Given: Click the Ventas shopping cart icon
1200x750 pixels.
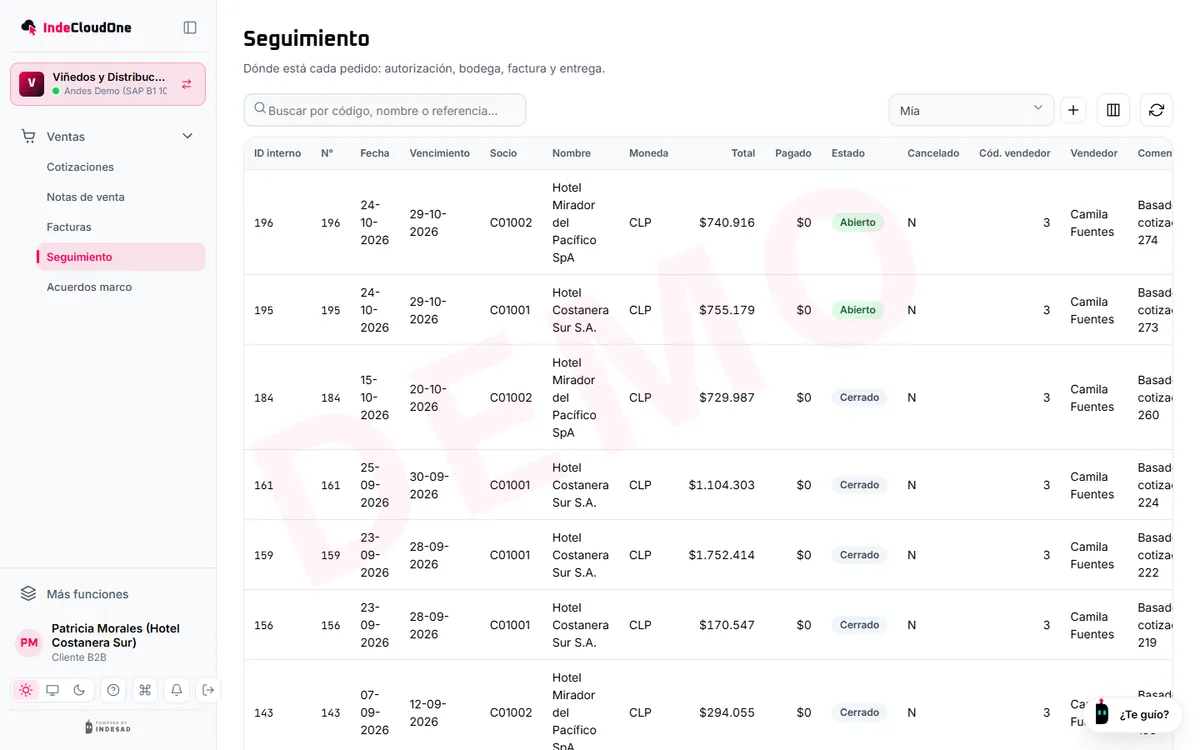Looking at the screenshot, I should [x=28, y=136].
